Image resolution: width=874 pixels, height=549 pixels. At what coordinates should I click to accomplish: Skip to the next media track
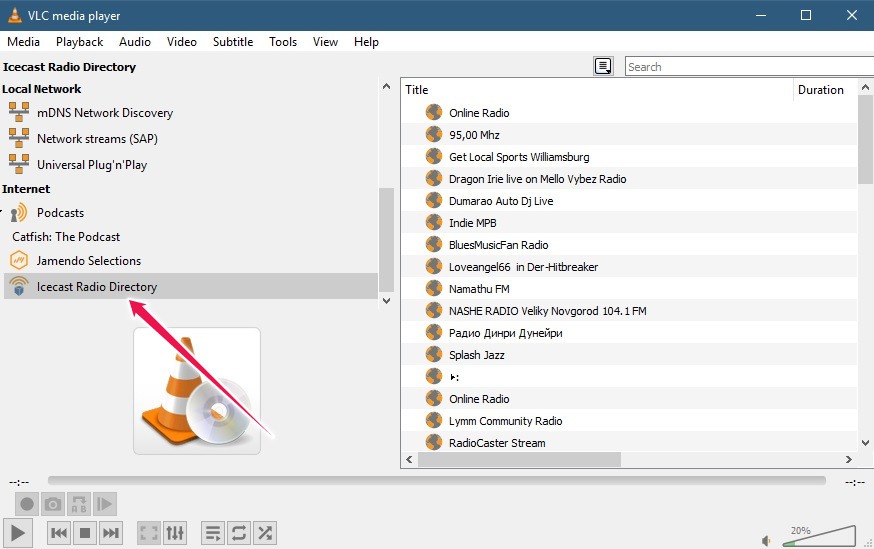point(110,533)
